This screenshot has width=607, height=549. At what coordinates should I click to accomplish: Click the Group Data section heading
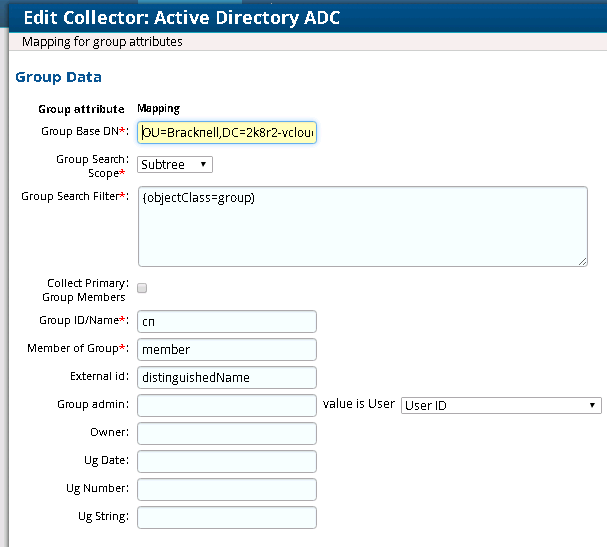point(58,77)
